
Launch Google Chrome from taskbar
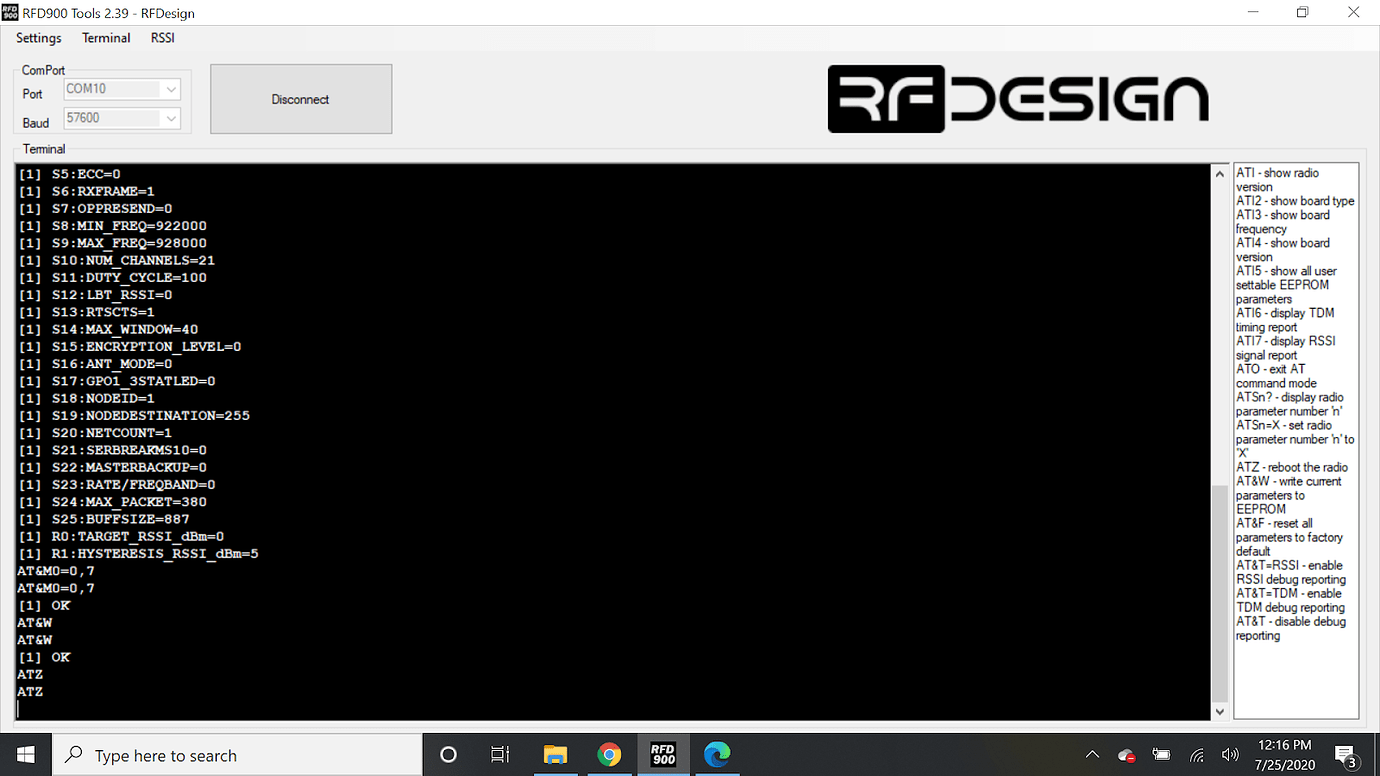(609, 754)
